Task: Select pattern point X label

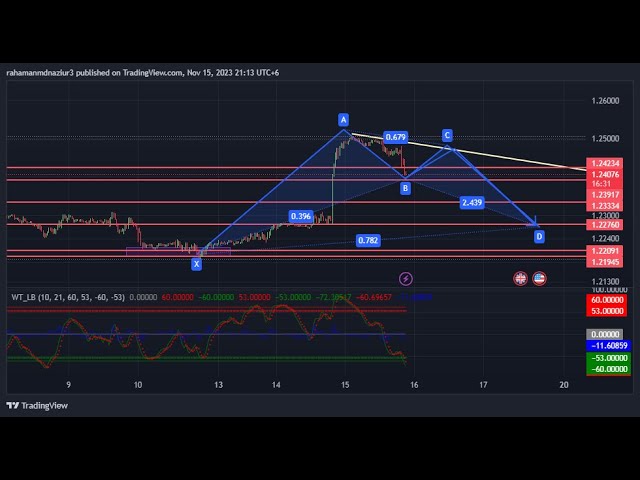Action: tap(196, 264)
